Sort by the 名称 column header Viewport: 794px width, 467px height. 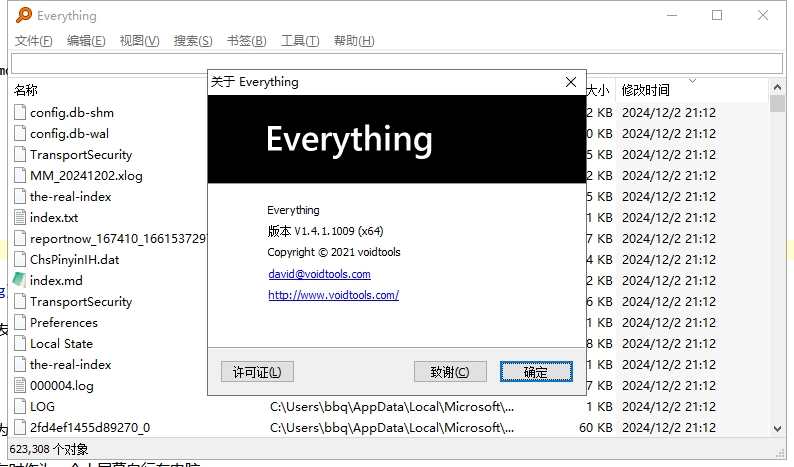26,90
